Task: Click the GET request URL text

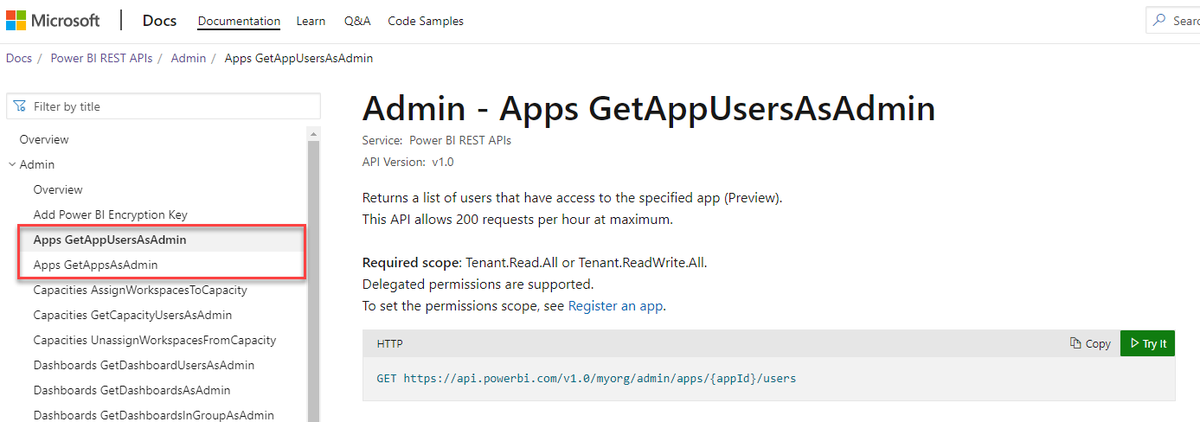Action: tap(586, 379)
